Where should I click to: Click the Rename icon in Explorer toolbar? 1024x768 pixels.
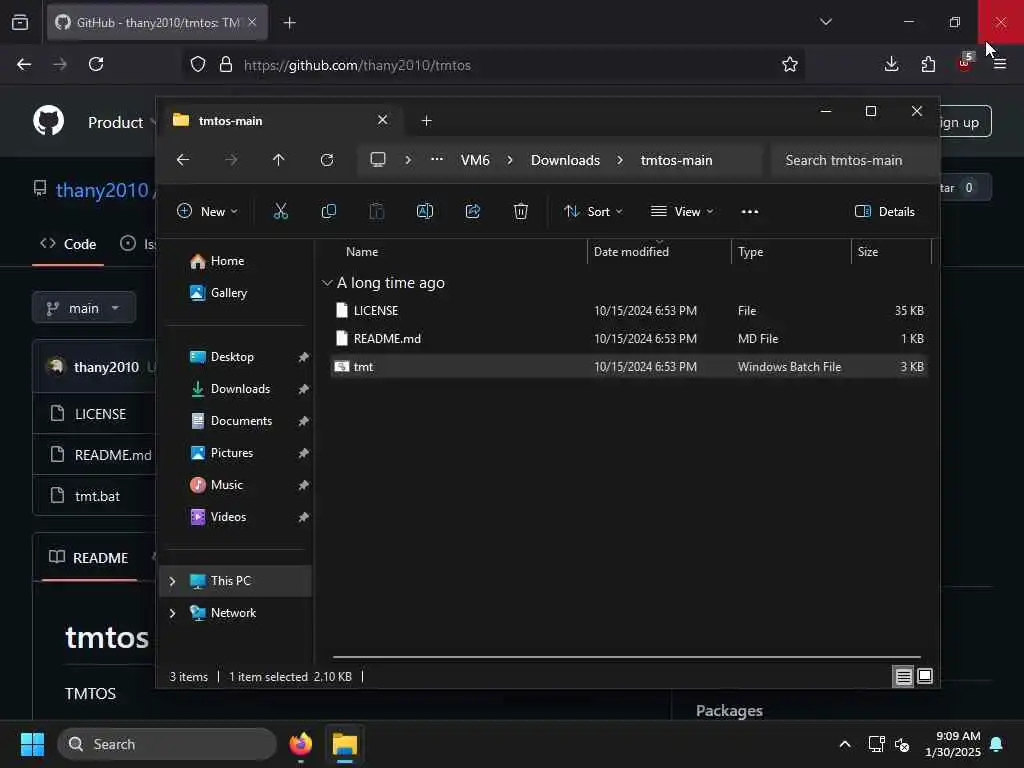[x=424, y=211]
